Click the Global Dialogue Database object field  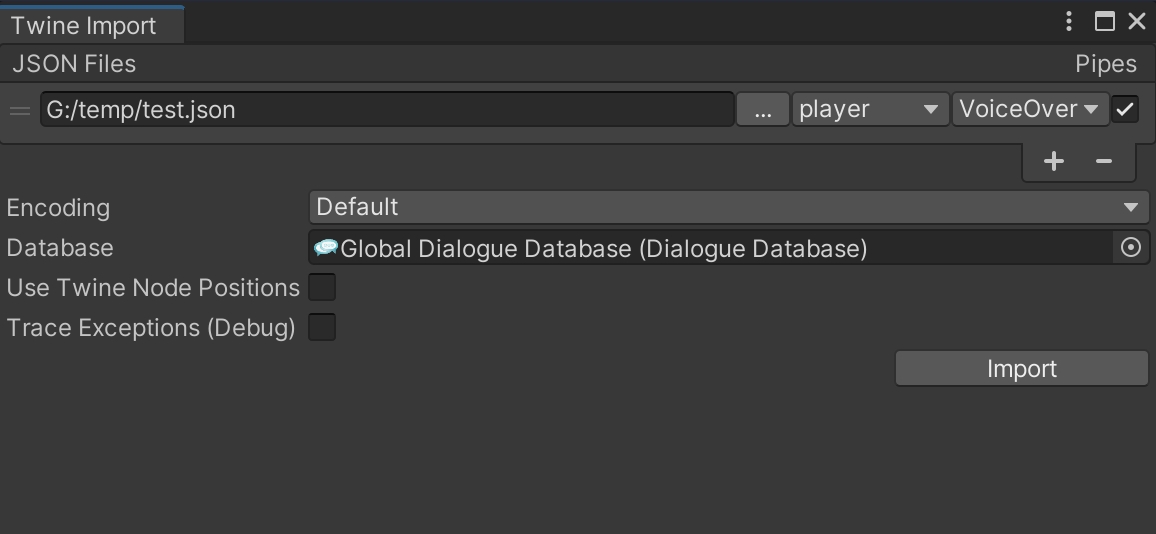(710, 248)
